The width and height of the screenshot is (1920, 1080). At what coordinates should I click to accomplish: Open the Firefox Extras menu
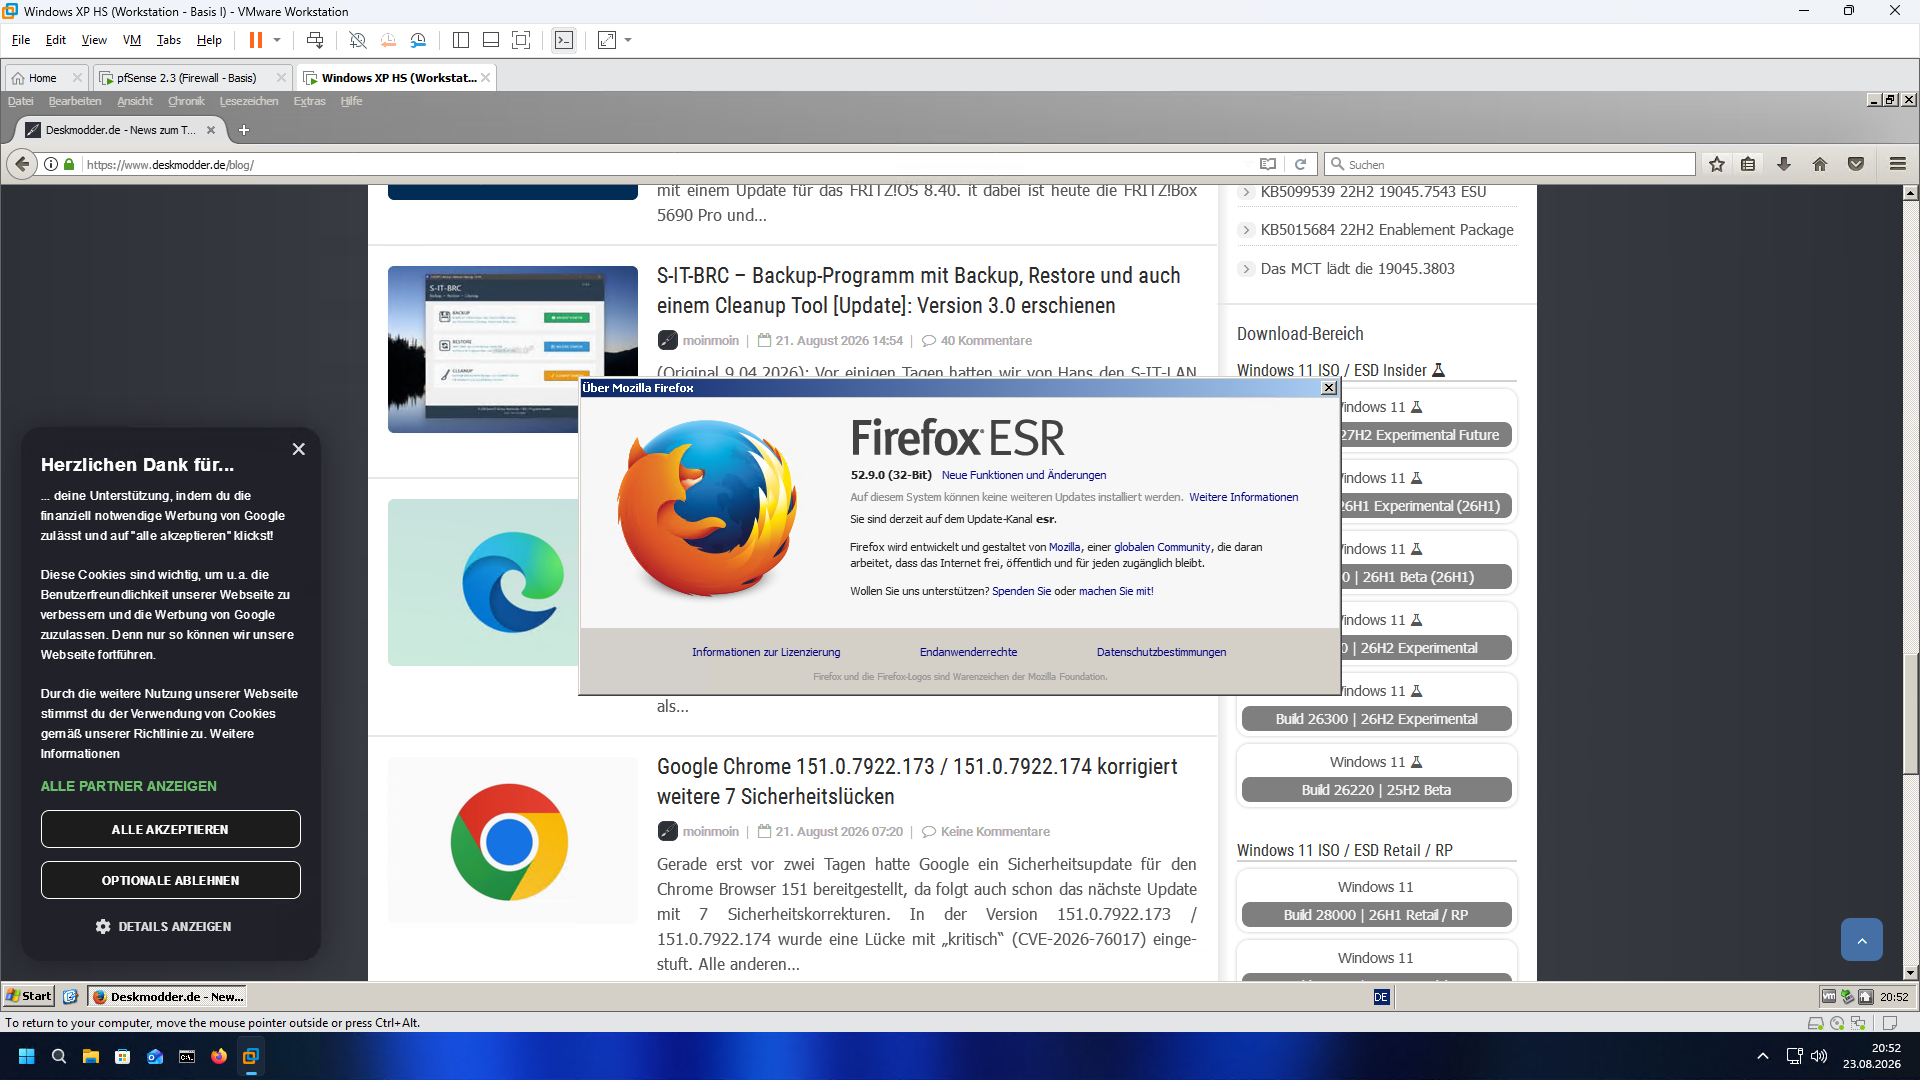pos(310,101)
